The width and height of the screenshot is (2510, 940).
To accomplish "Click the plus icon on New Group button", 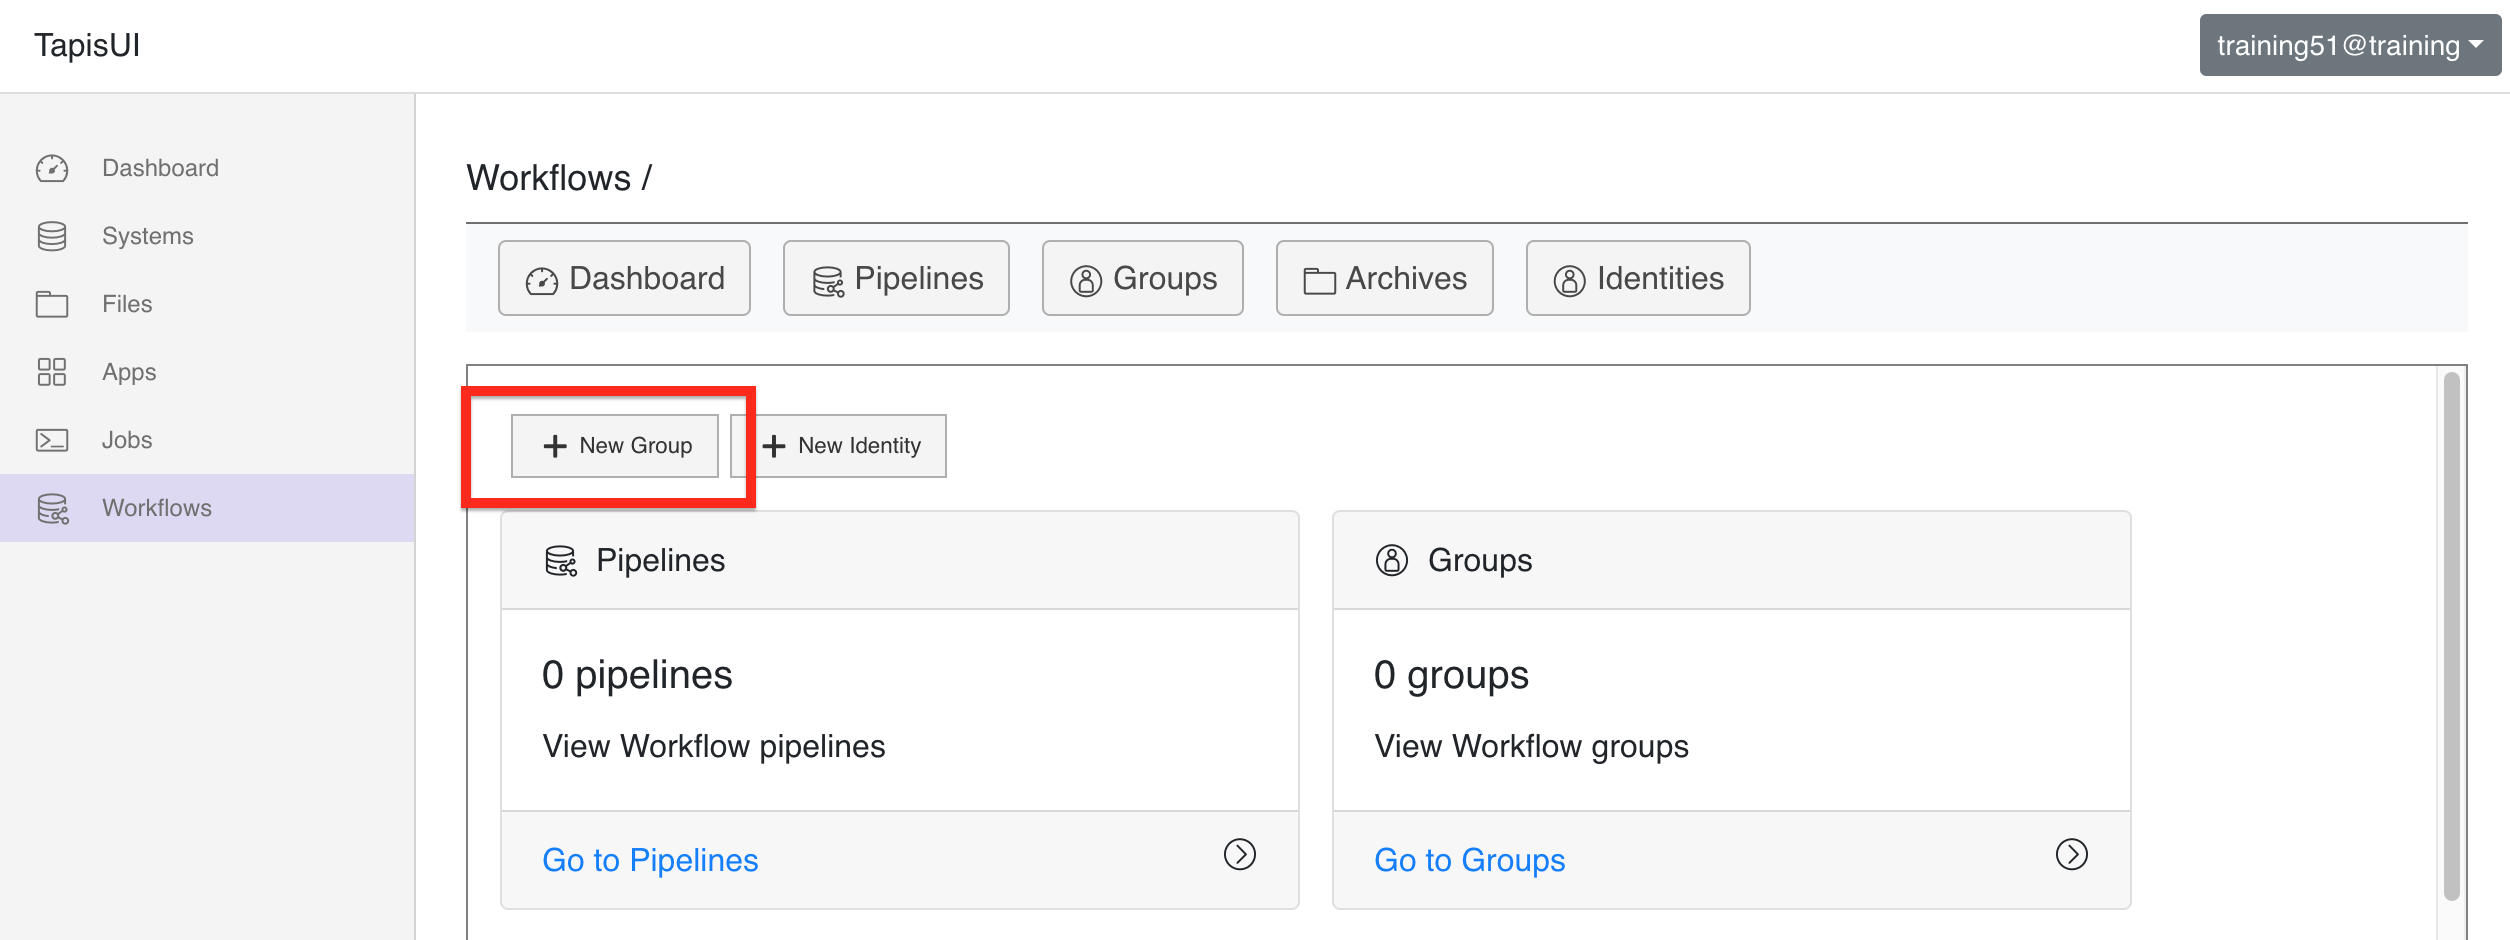I will [x=555, y=446].
